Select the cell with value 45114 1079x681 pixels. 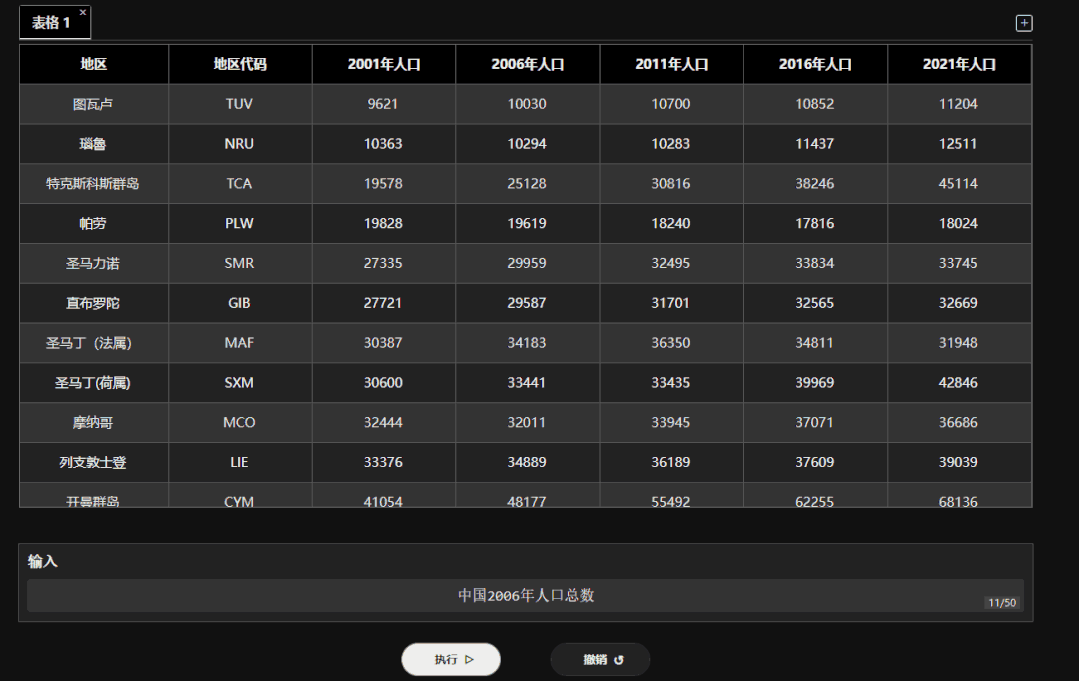click(x=959, y=184)
